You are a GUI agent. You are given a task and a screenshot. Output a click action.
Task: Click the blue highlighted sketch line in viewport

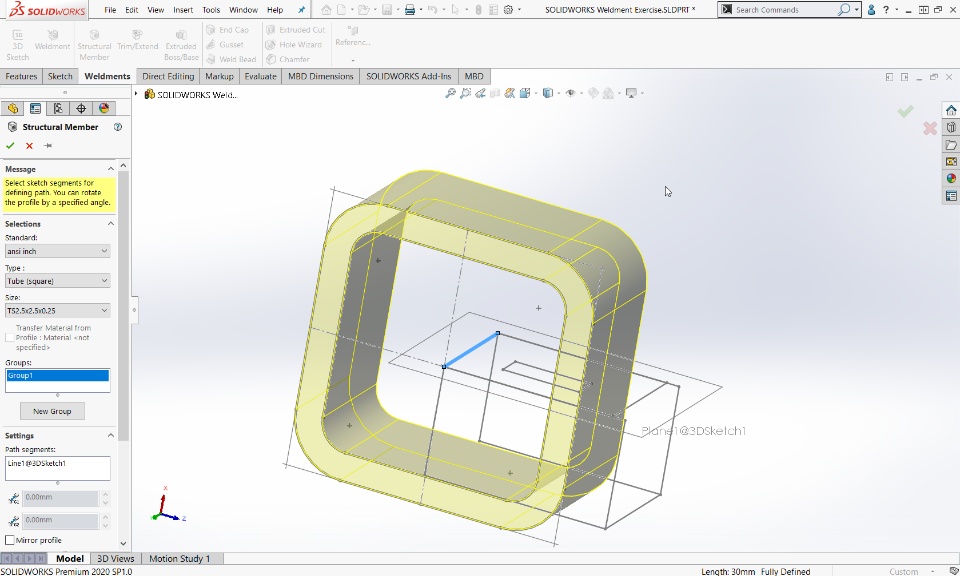point(471,350)
